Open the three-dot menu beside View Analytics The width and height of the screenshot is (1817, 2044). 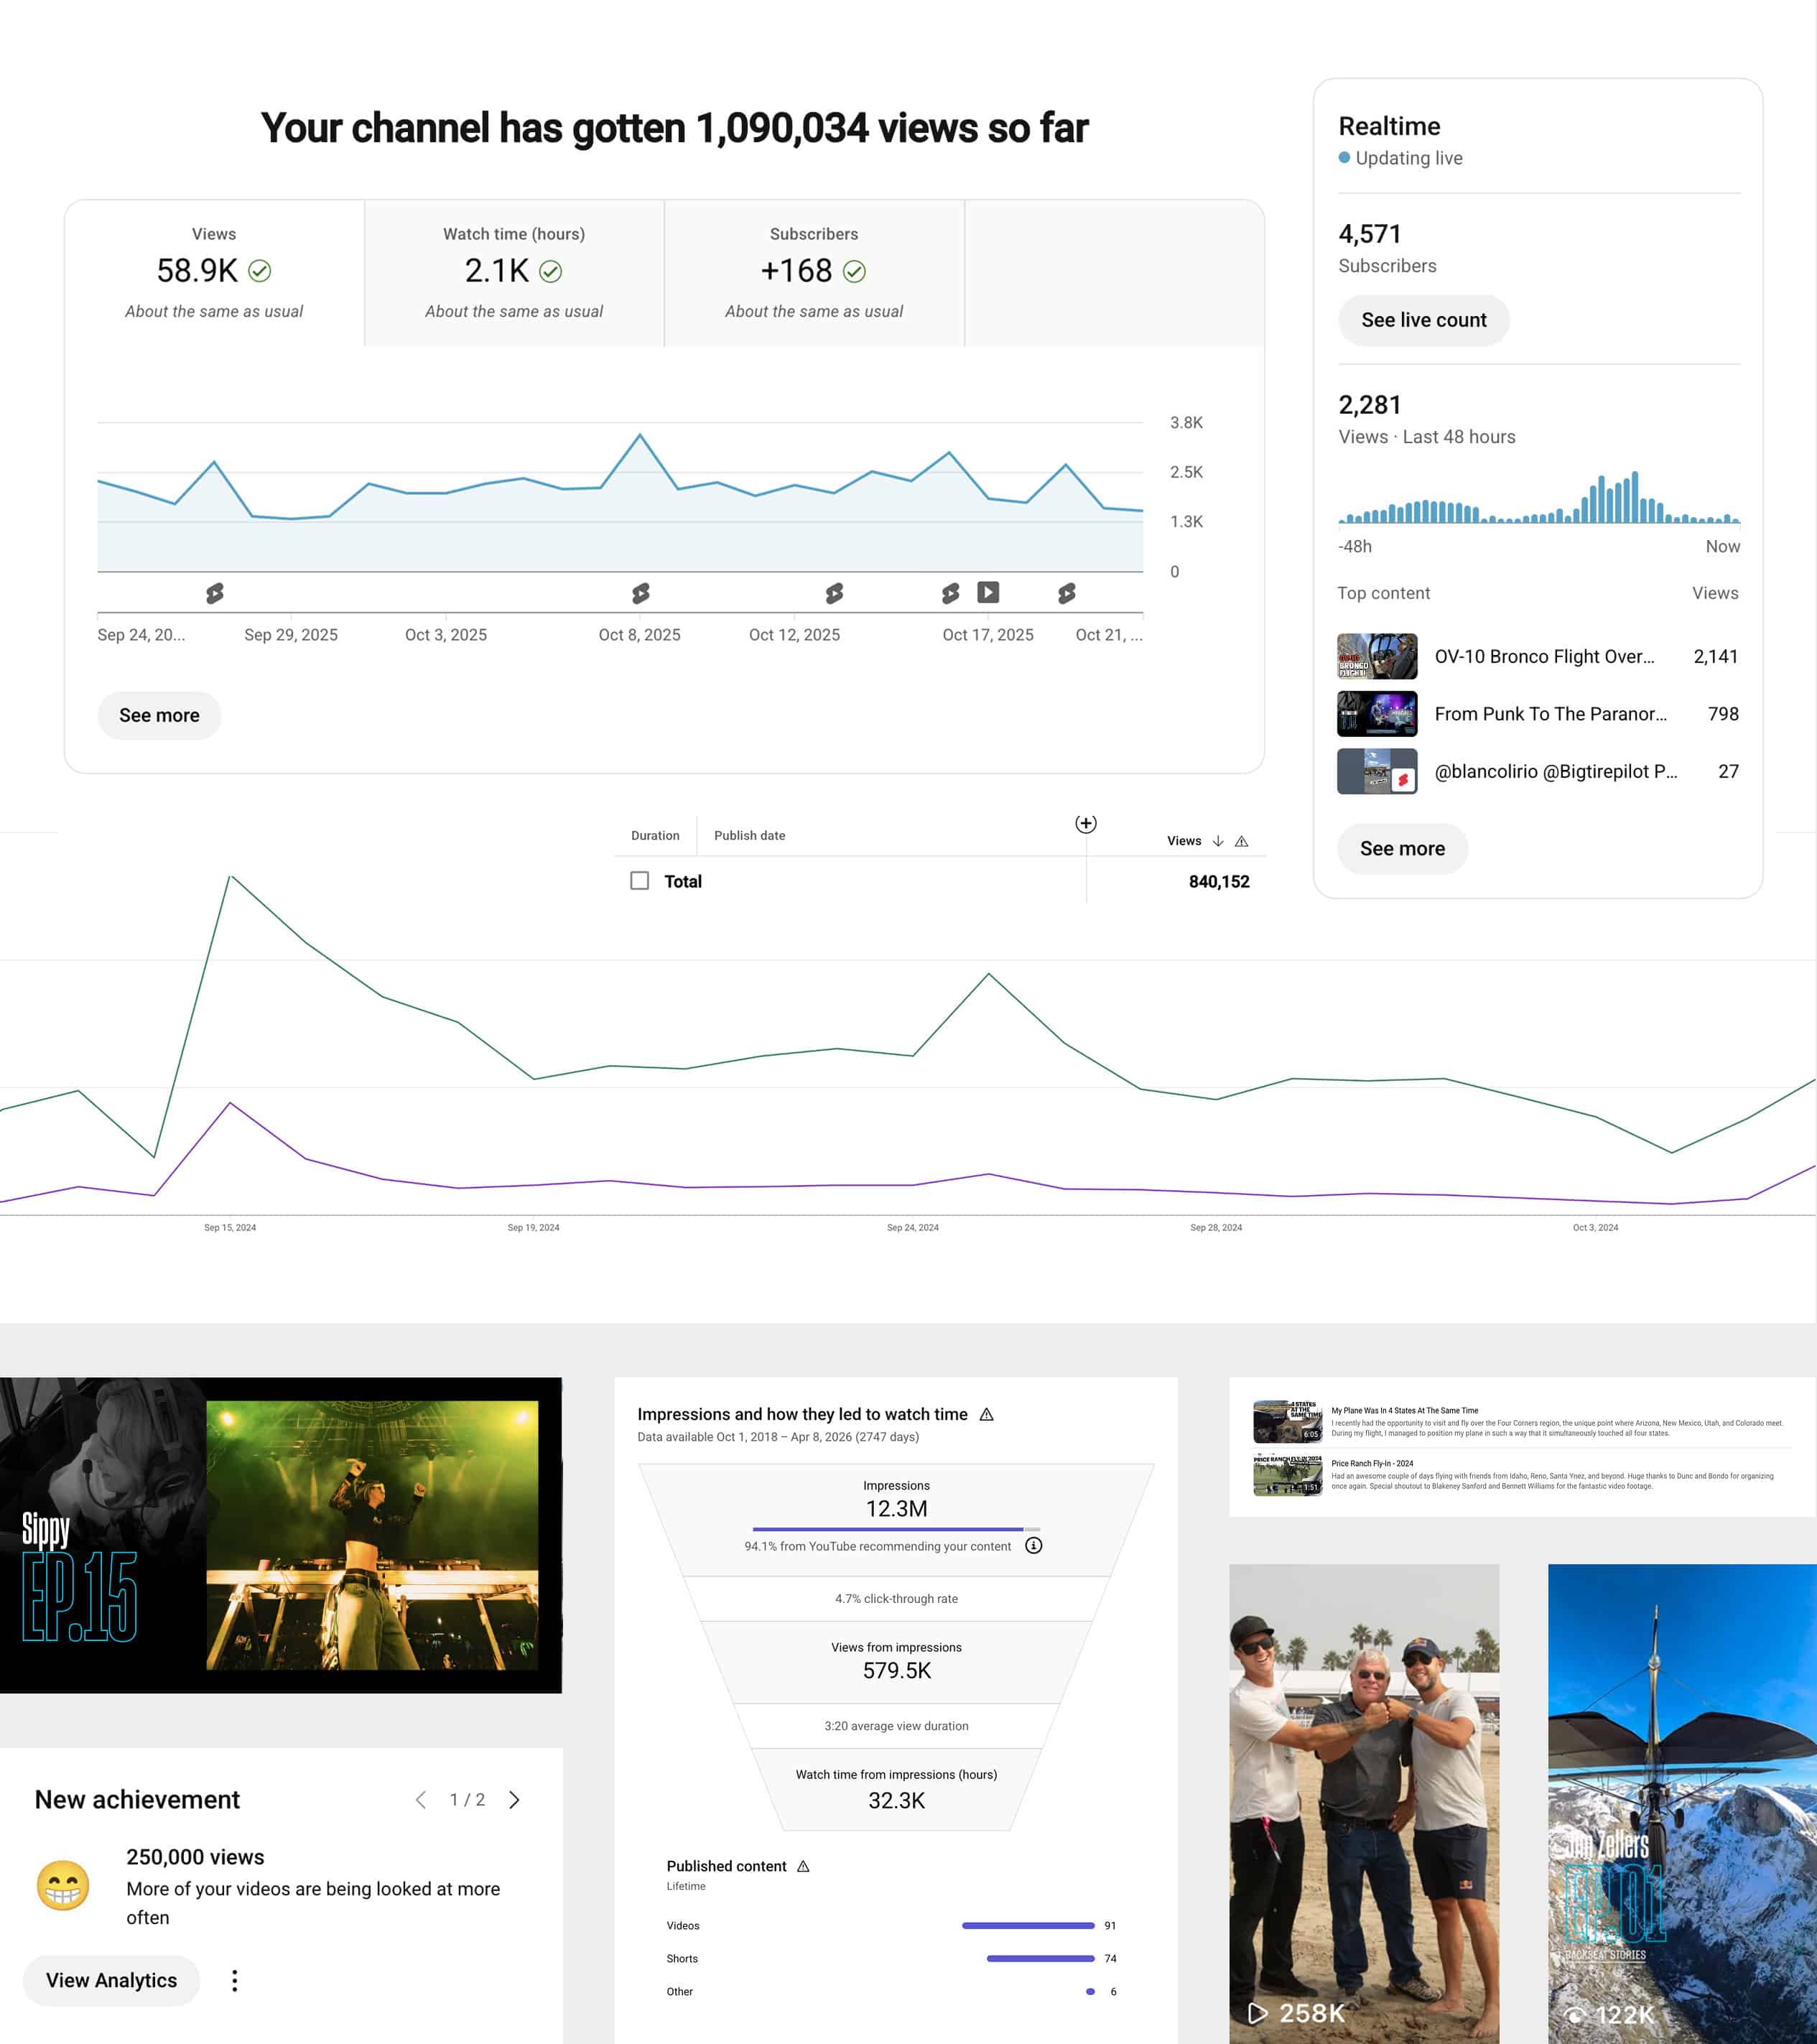coord(235,1980)
